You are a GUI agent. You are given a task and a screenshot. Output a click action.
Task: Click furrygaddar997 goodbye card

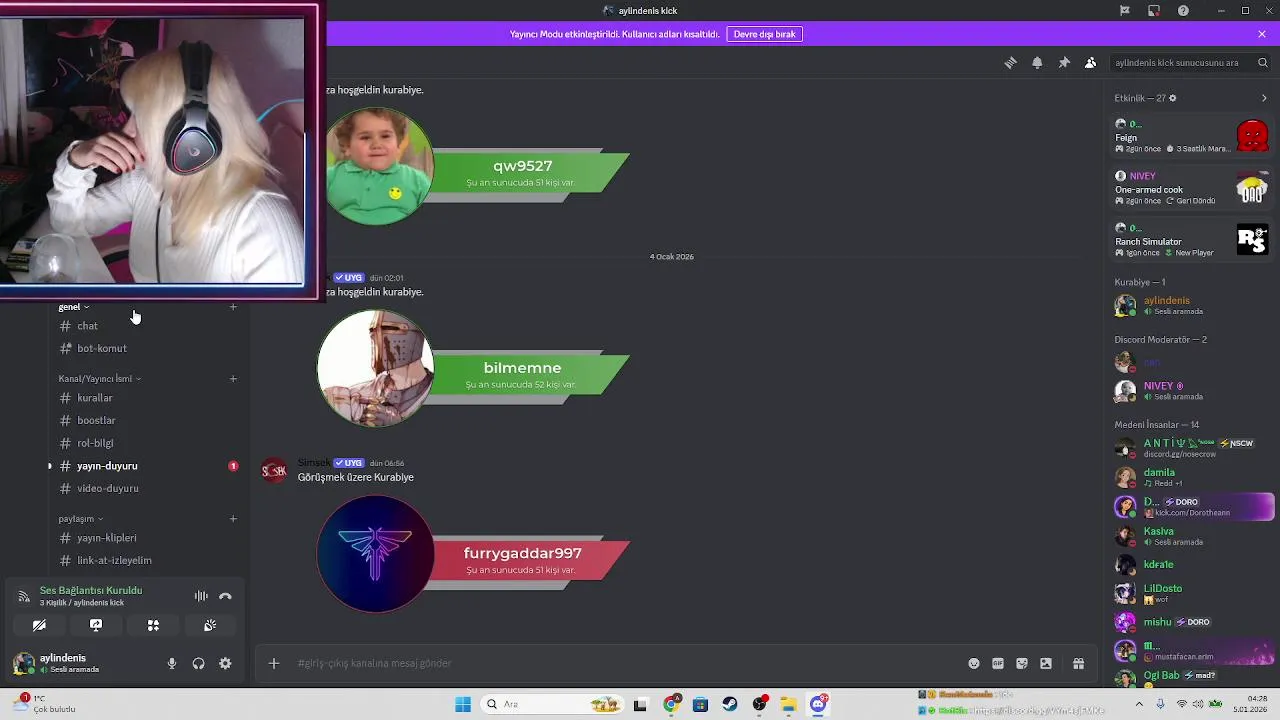tap(473, 554)
